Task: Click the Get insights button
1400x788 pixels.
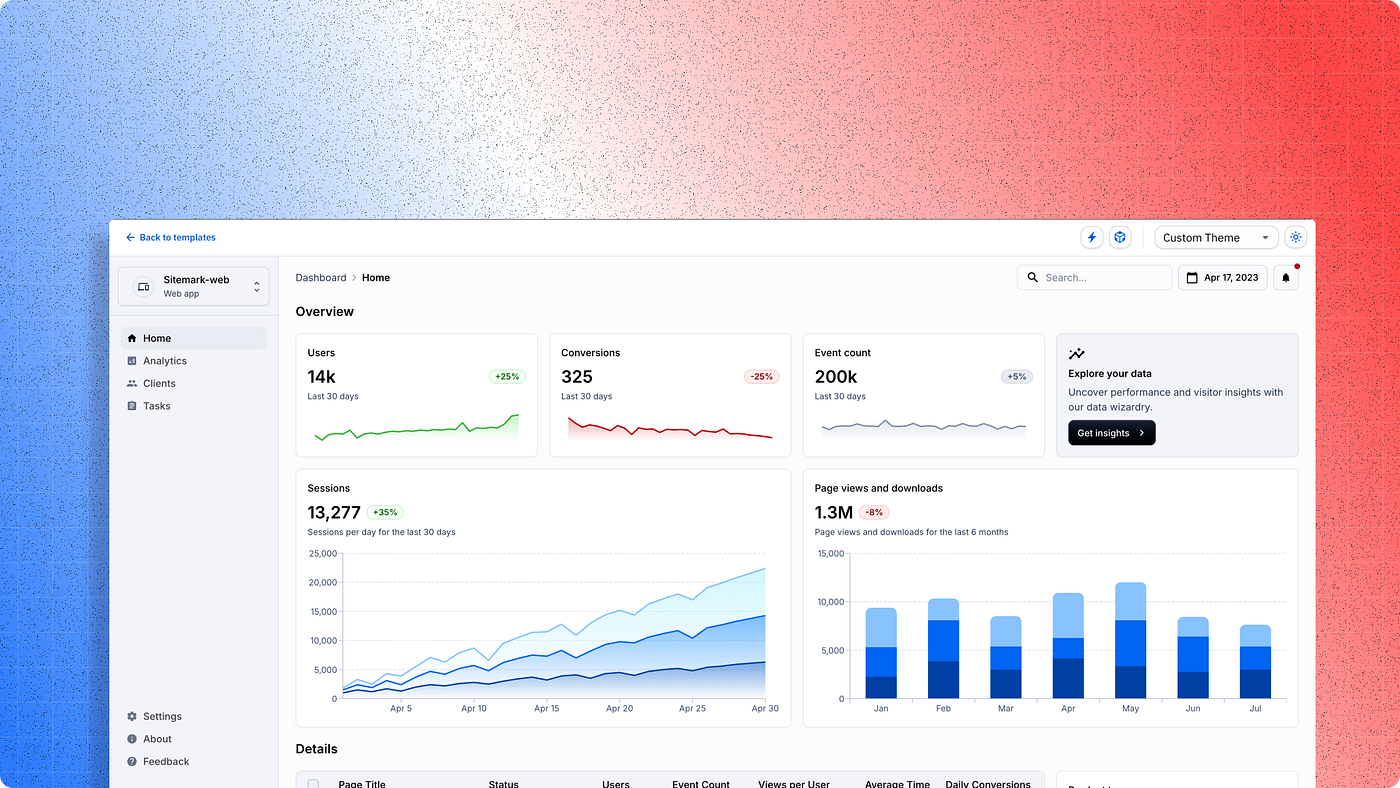Action: point(1111,433)
